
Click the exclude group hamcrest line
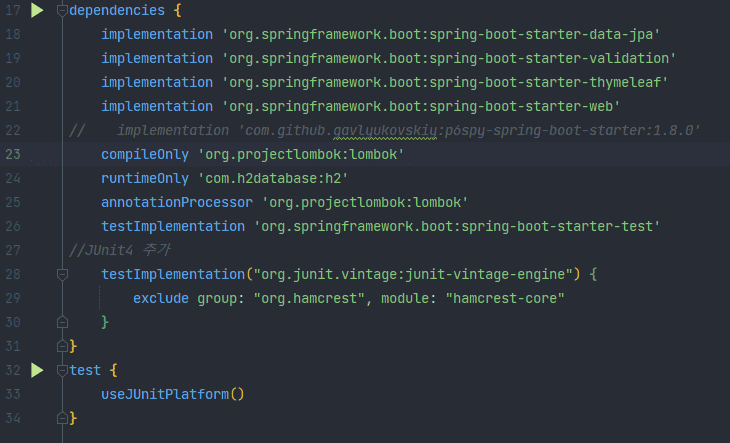tap(349, 298)
